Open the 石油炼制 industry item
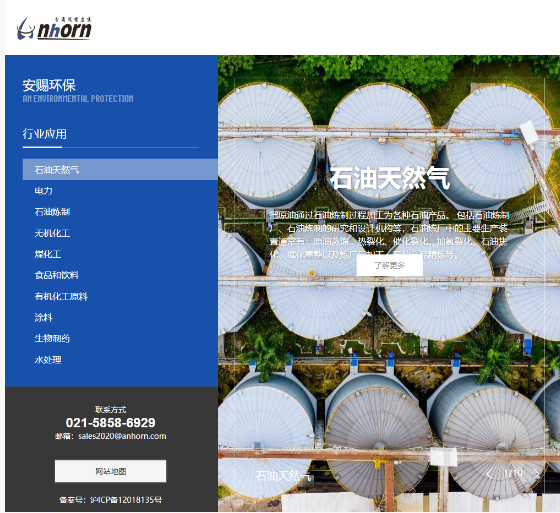The width and height of the screenshot is (560, 513). 52,212
